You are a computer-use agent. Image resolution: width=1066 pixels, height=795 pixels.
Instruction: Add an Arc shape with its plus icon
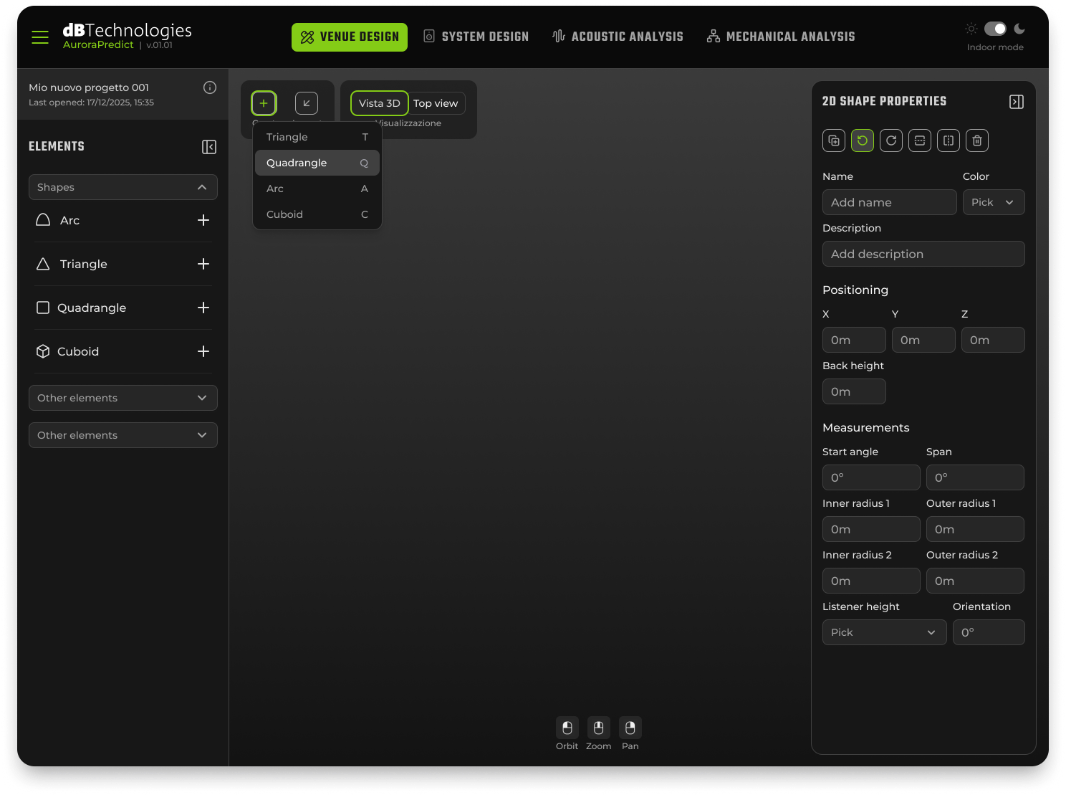(x=203, y=220)
